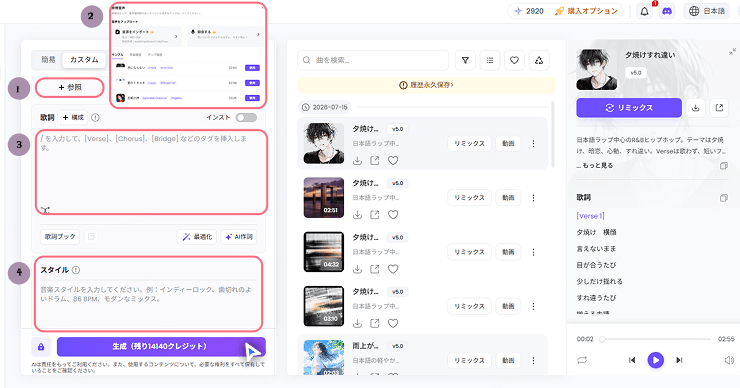
Task: Switch to the 簡易 tab
Action: coord(48,59)
